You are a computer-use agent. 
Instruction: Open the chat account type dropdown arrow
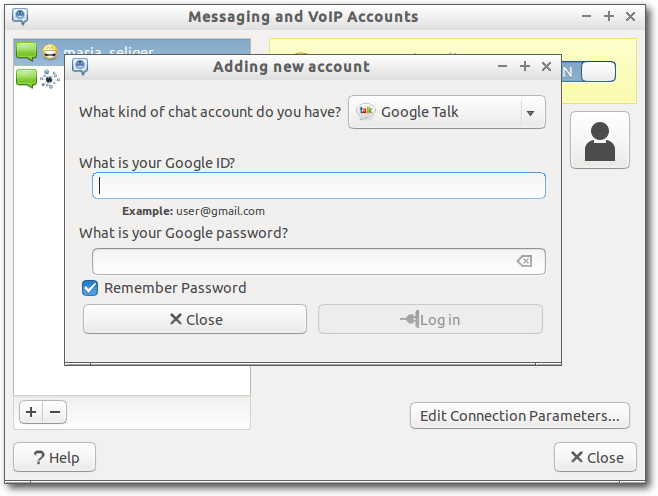click(x=530, y=113)
